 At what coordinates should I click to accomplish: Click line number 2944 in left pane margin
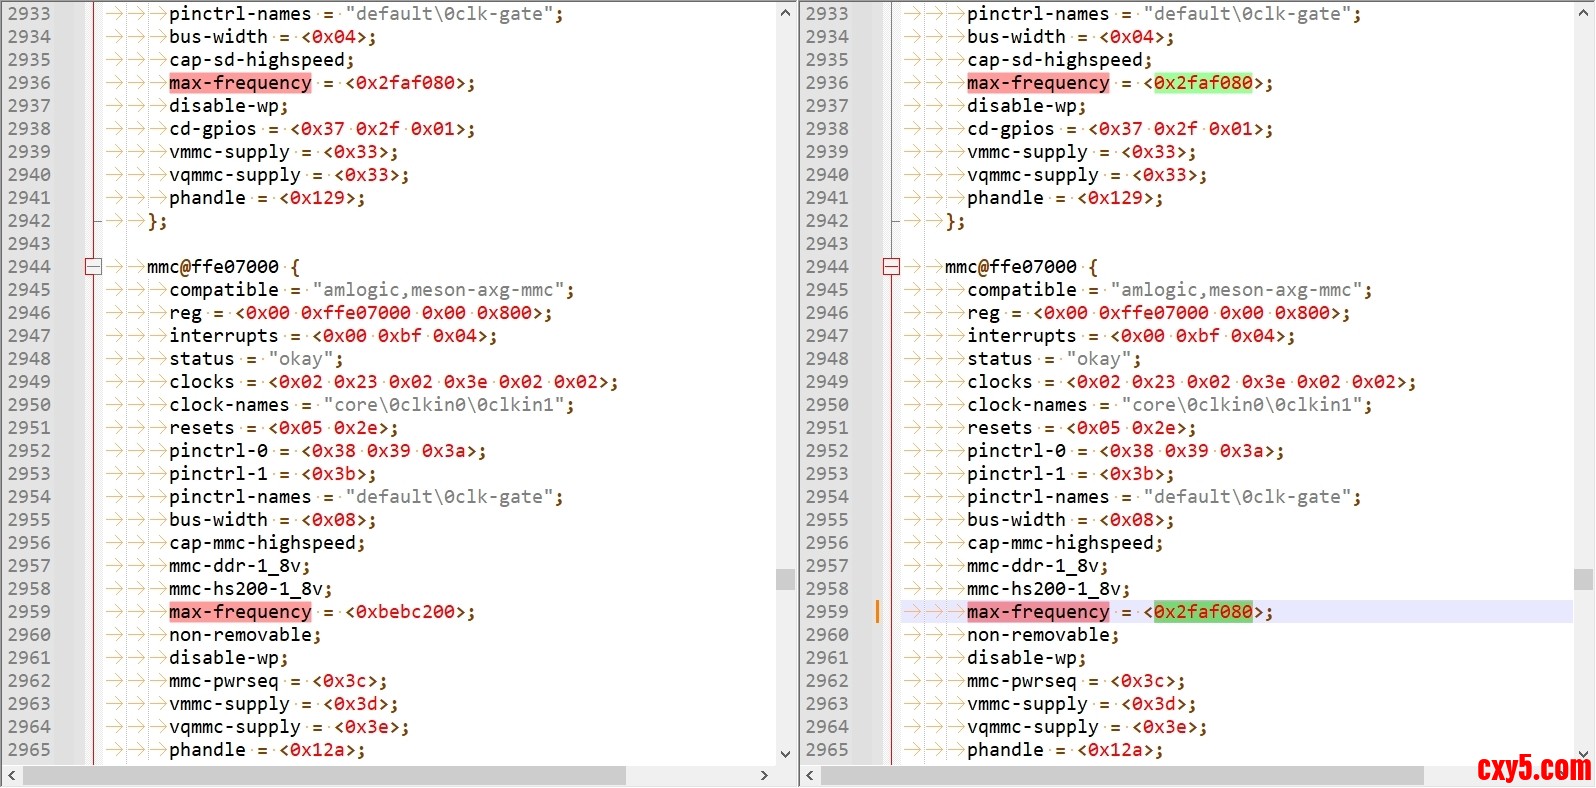(29, 267)
